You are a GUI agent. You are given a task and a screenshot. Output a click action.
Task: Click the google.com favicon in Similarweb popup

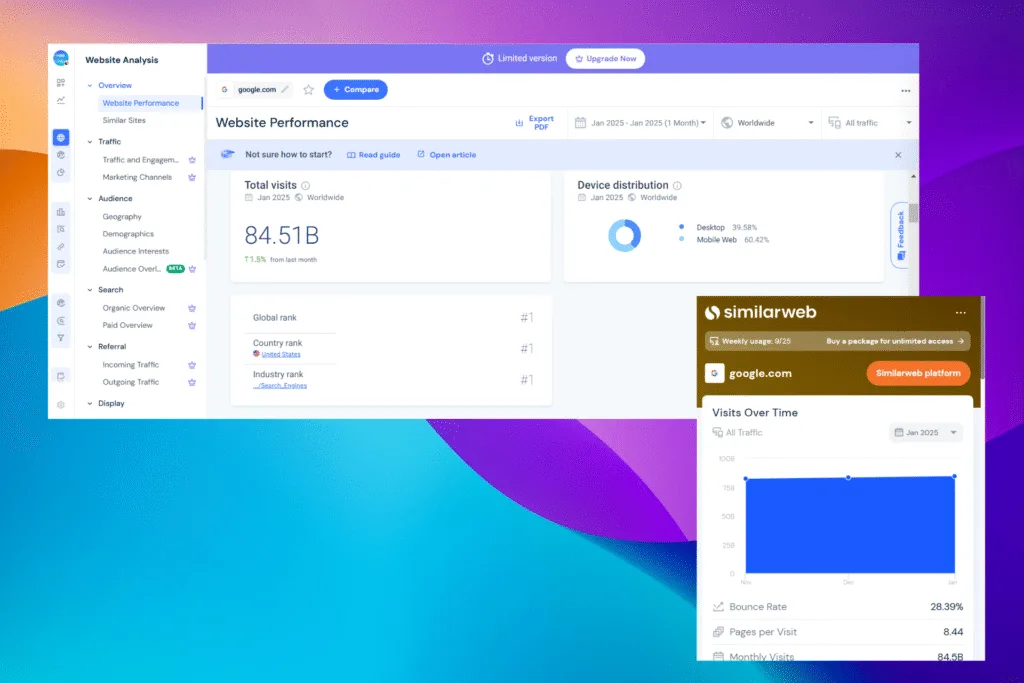click(714, 373)
